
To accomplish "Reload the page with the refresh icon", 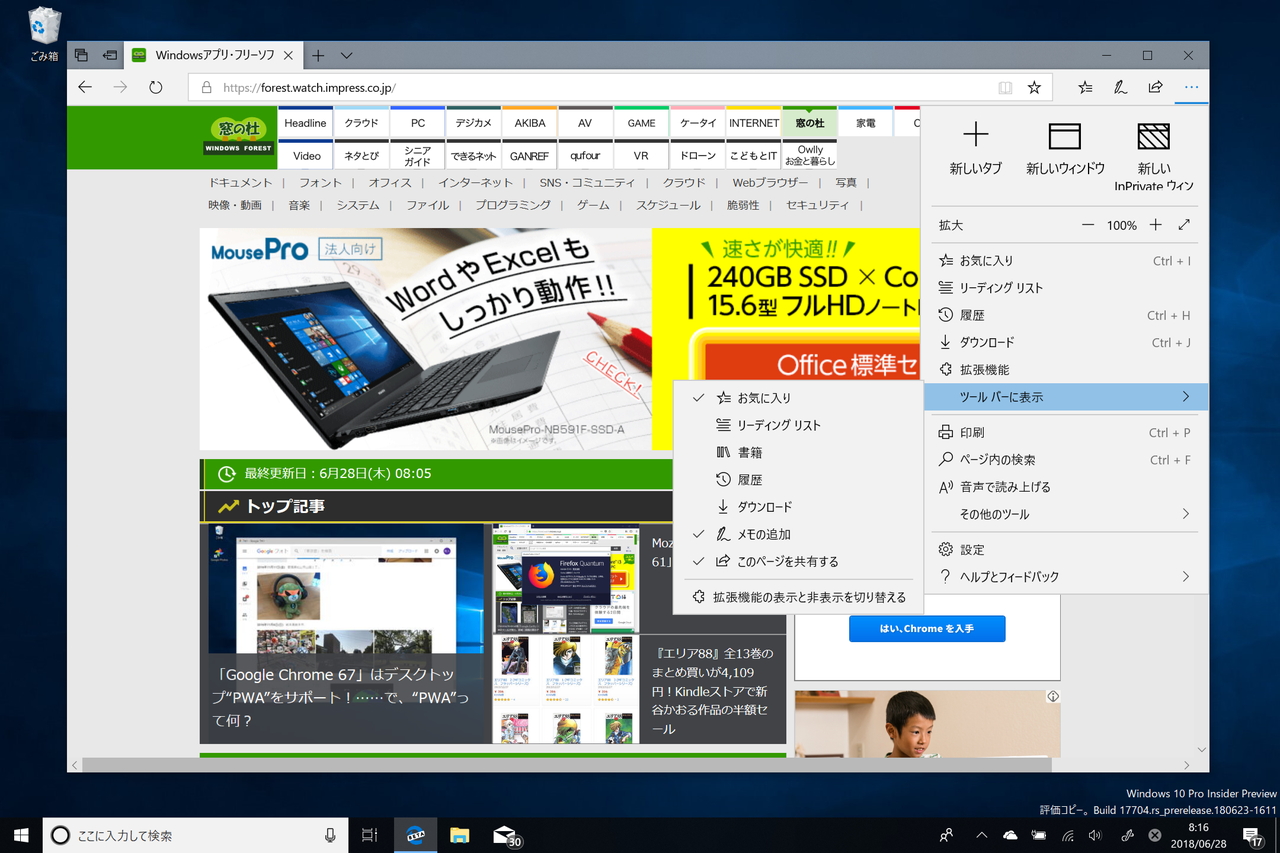I will tap(156, 87).
